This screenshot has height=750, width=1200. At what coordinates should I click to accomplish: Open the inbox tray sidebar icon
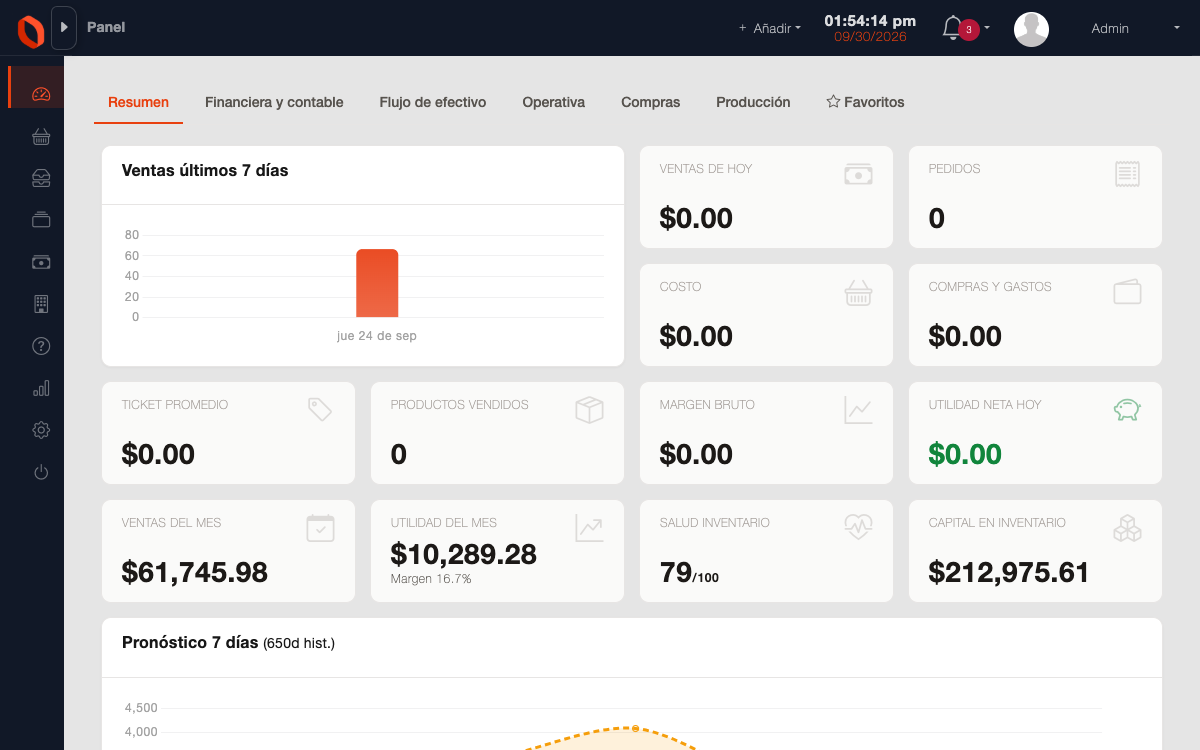point(41,178)
